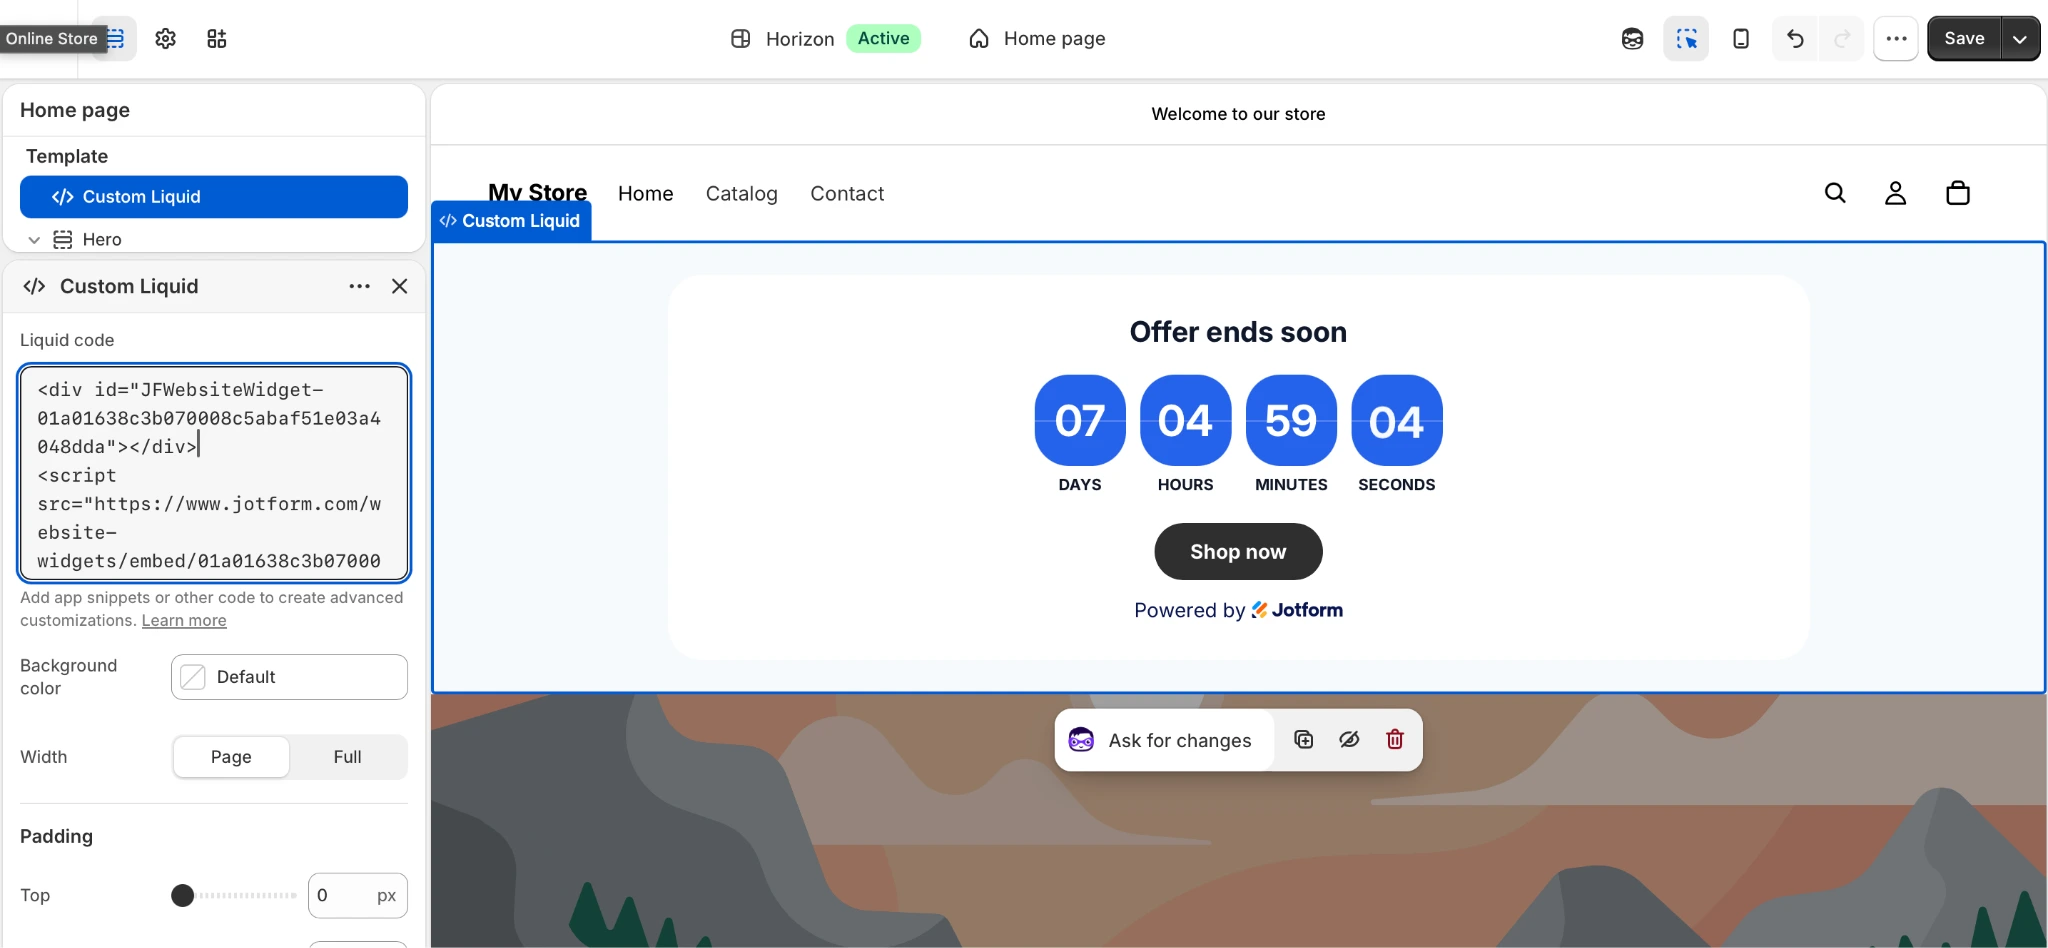
Task: Set Width to Page
Action: 231,757
